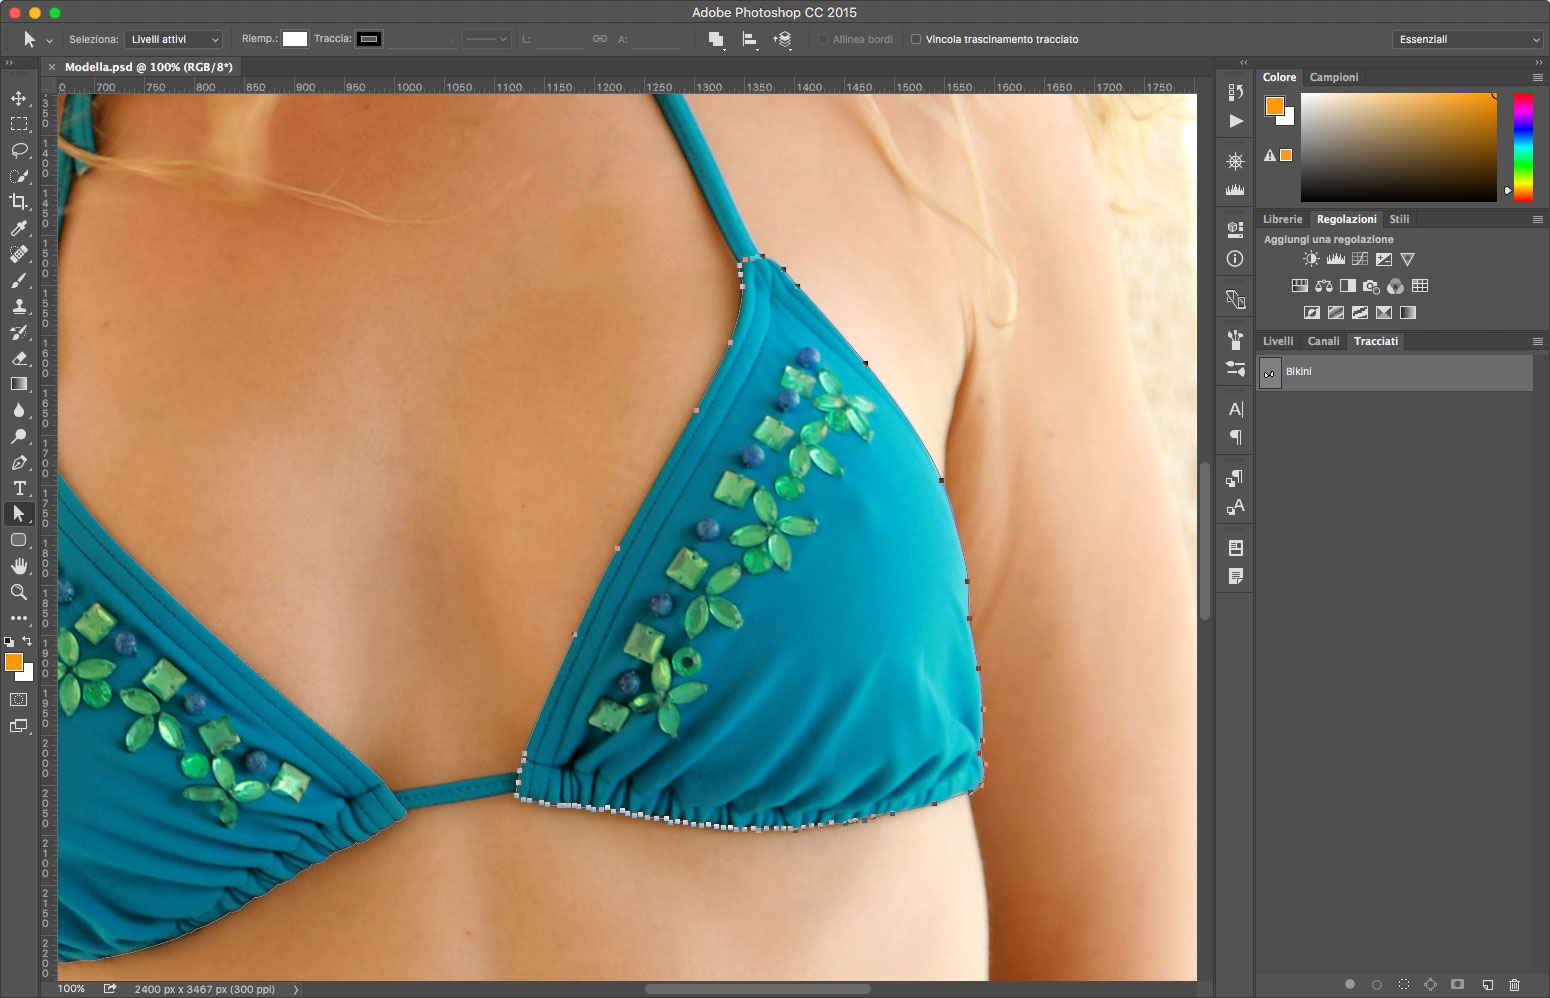Add a Levels adjustment
Image resolution: width=1550 pixels, height=998 pixels.
(x=1335, y=259)
